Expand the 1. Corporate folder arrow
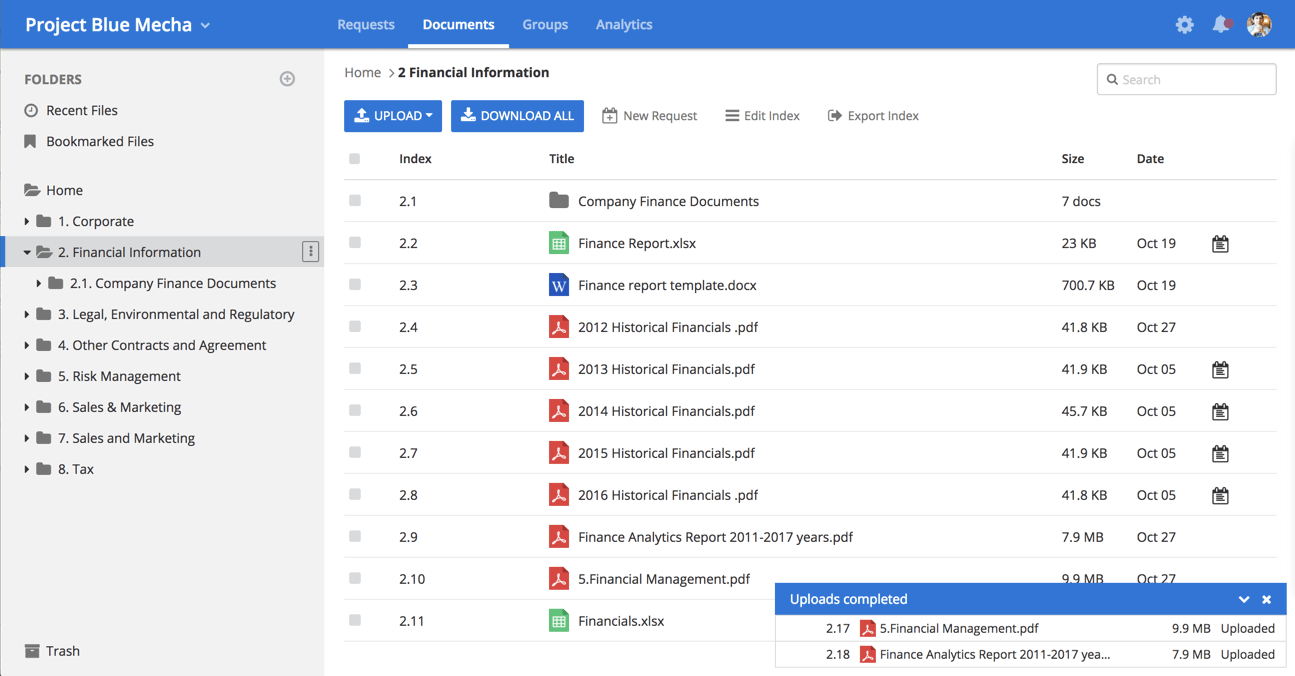 click(27, 222)
